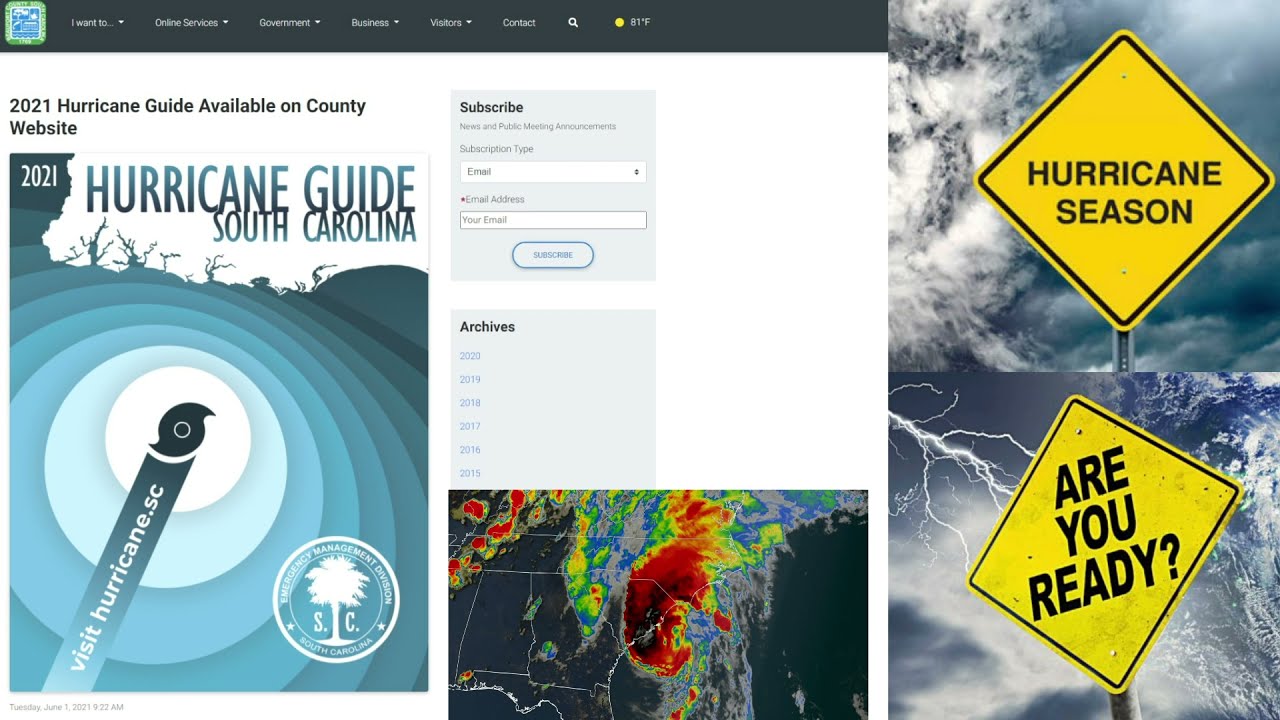Click the Are You Ready sign image
The height and width of the screenshot is (720, 1280).
coord(1084,546)
